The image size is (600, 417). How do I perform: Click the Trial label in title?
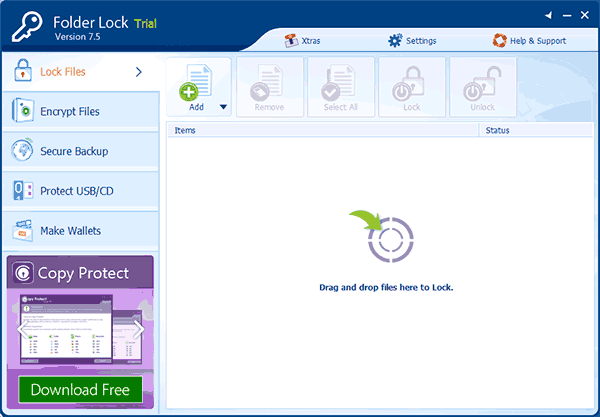(x=145, y=24)
